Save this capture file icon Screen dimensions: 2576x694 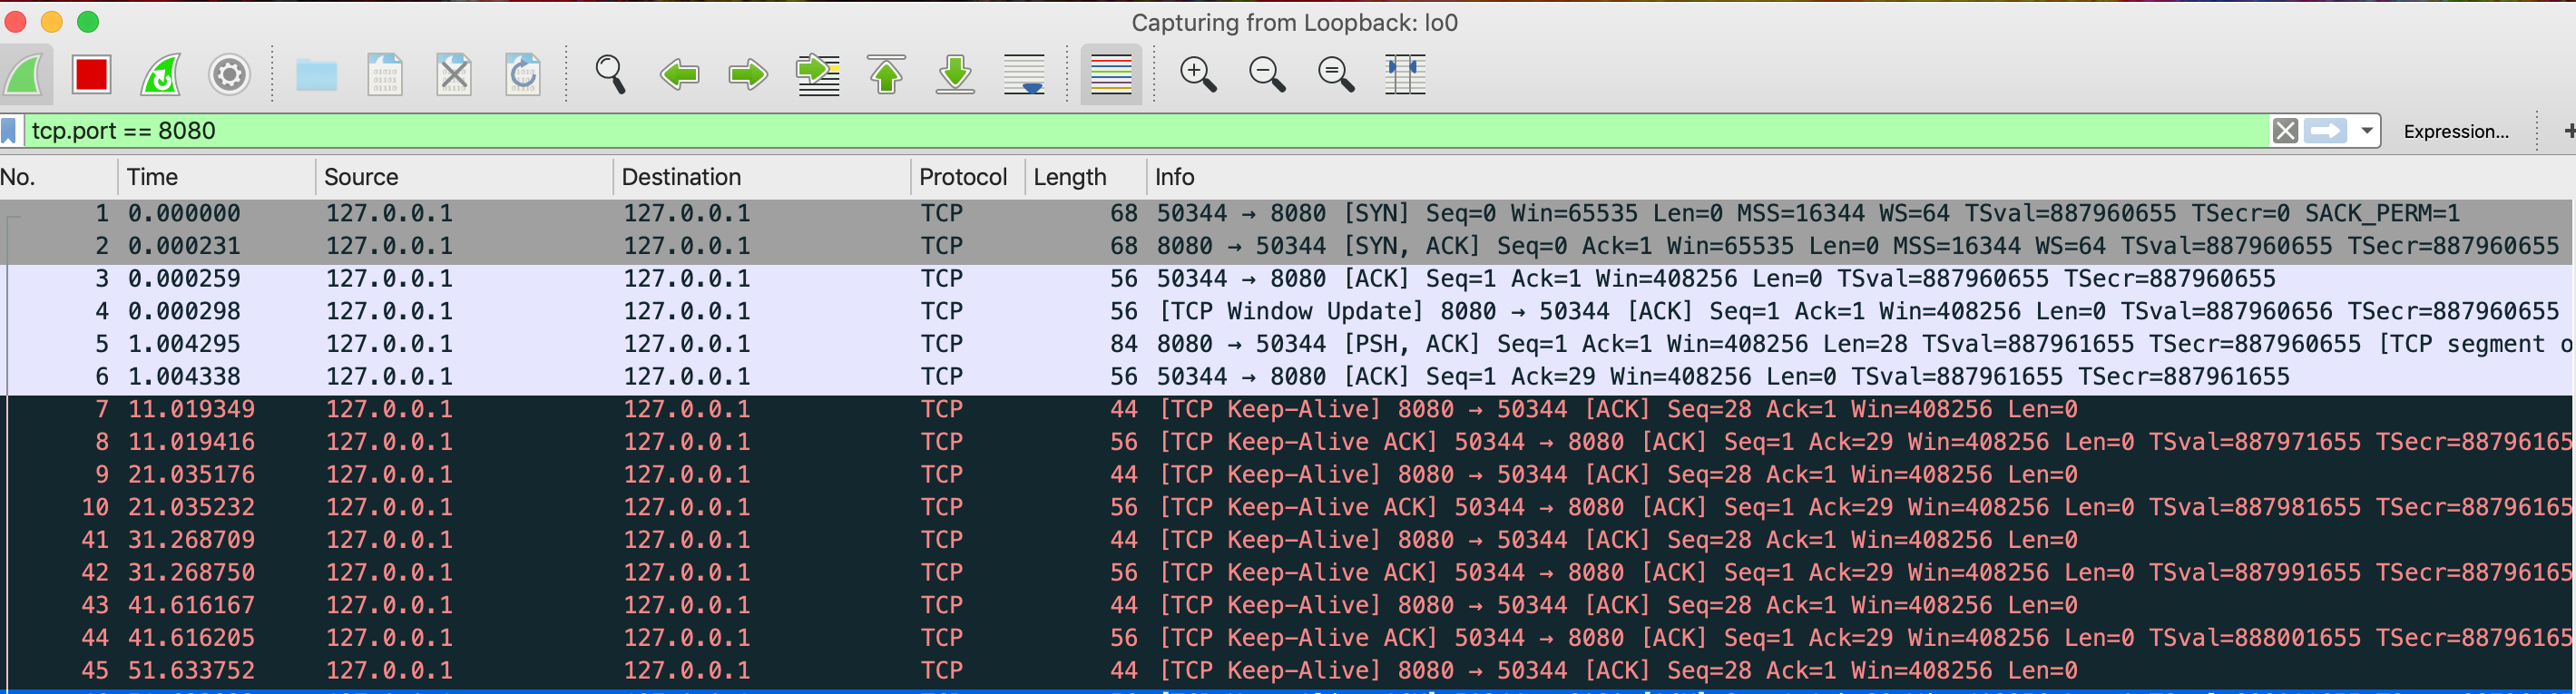click(385, 75)
